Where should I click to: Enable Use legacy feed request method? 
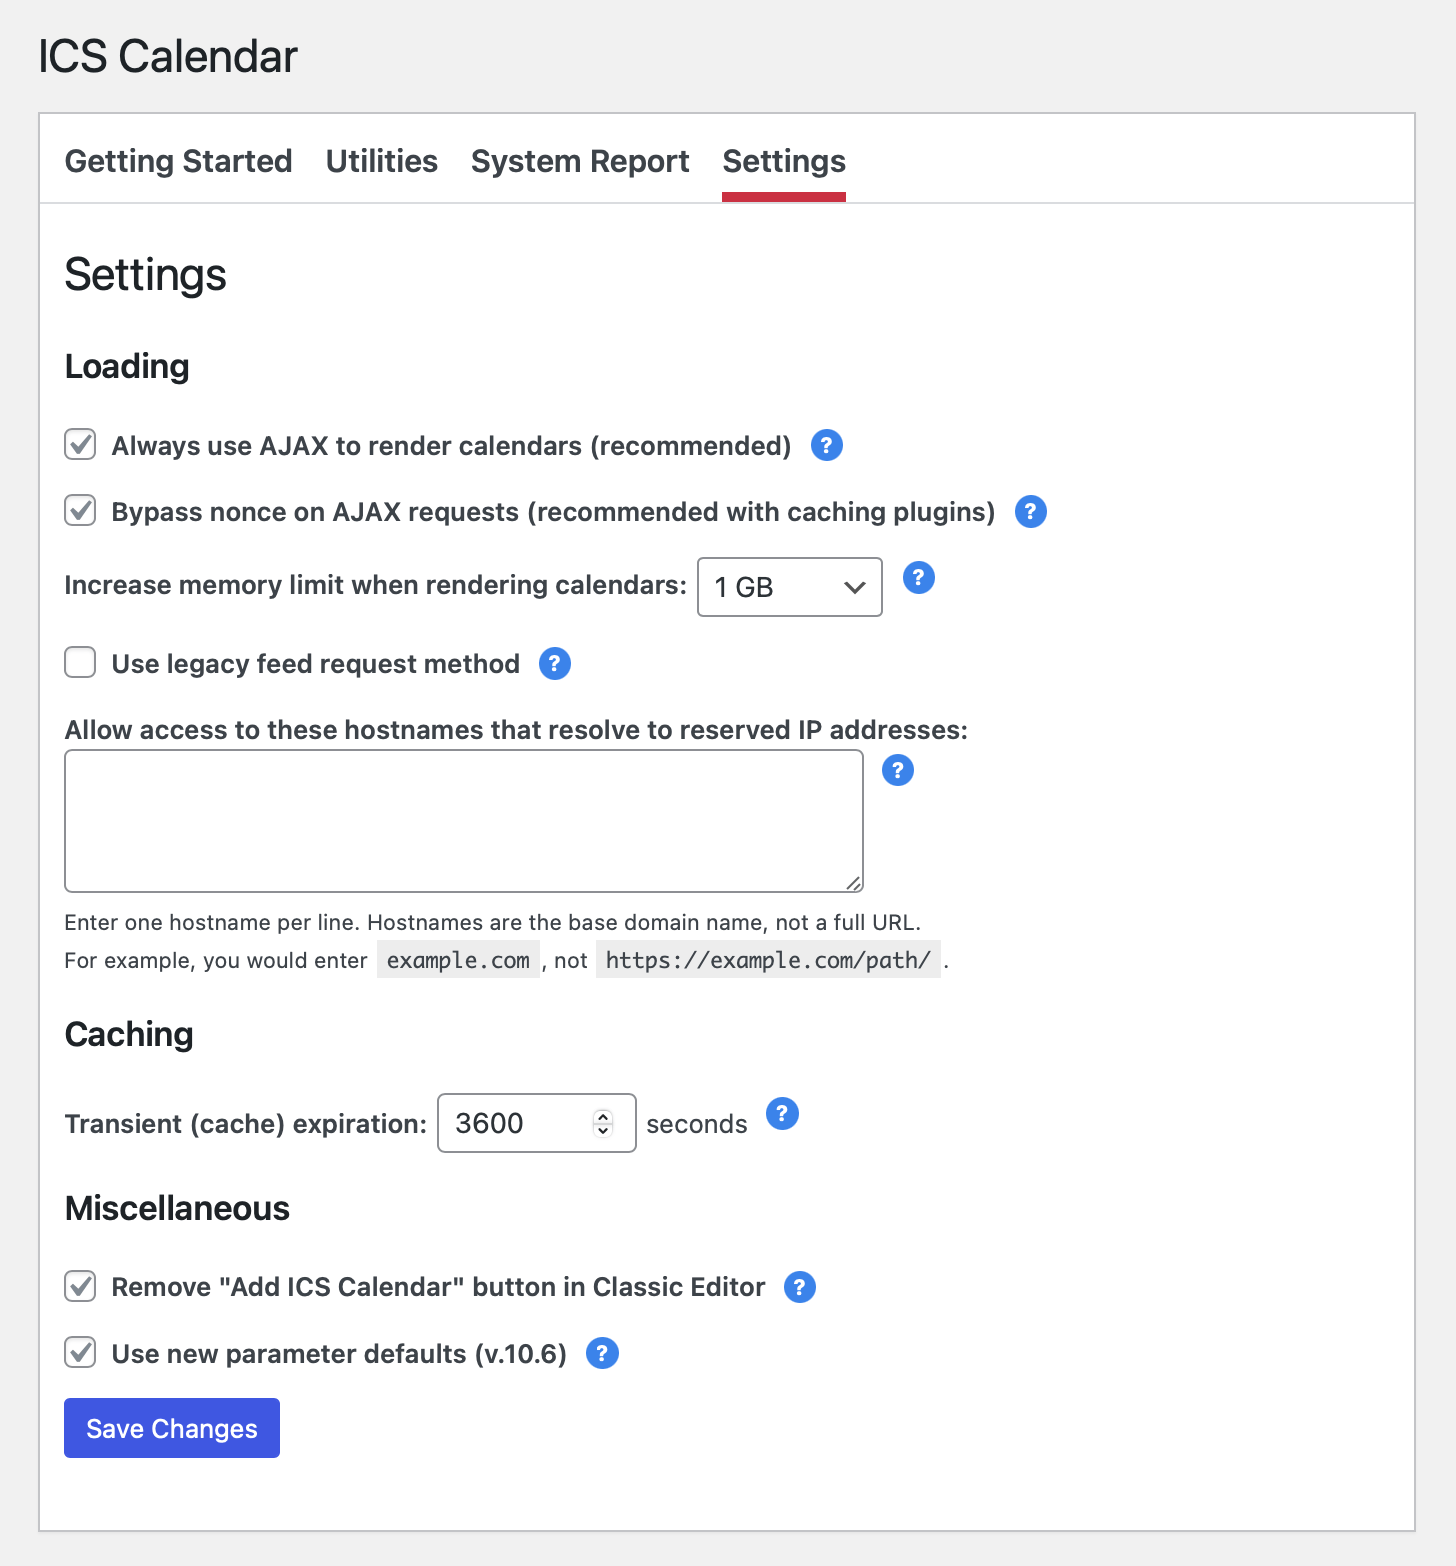(x=80, y=662)
